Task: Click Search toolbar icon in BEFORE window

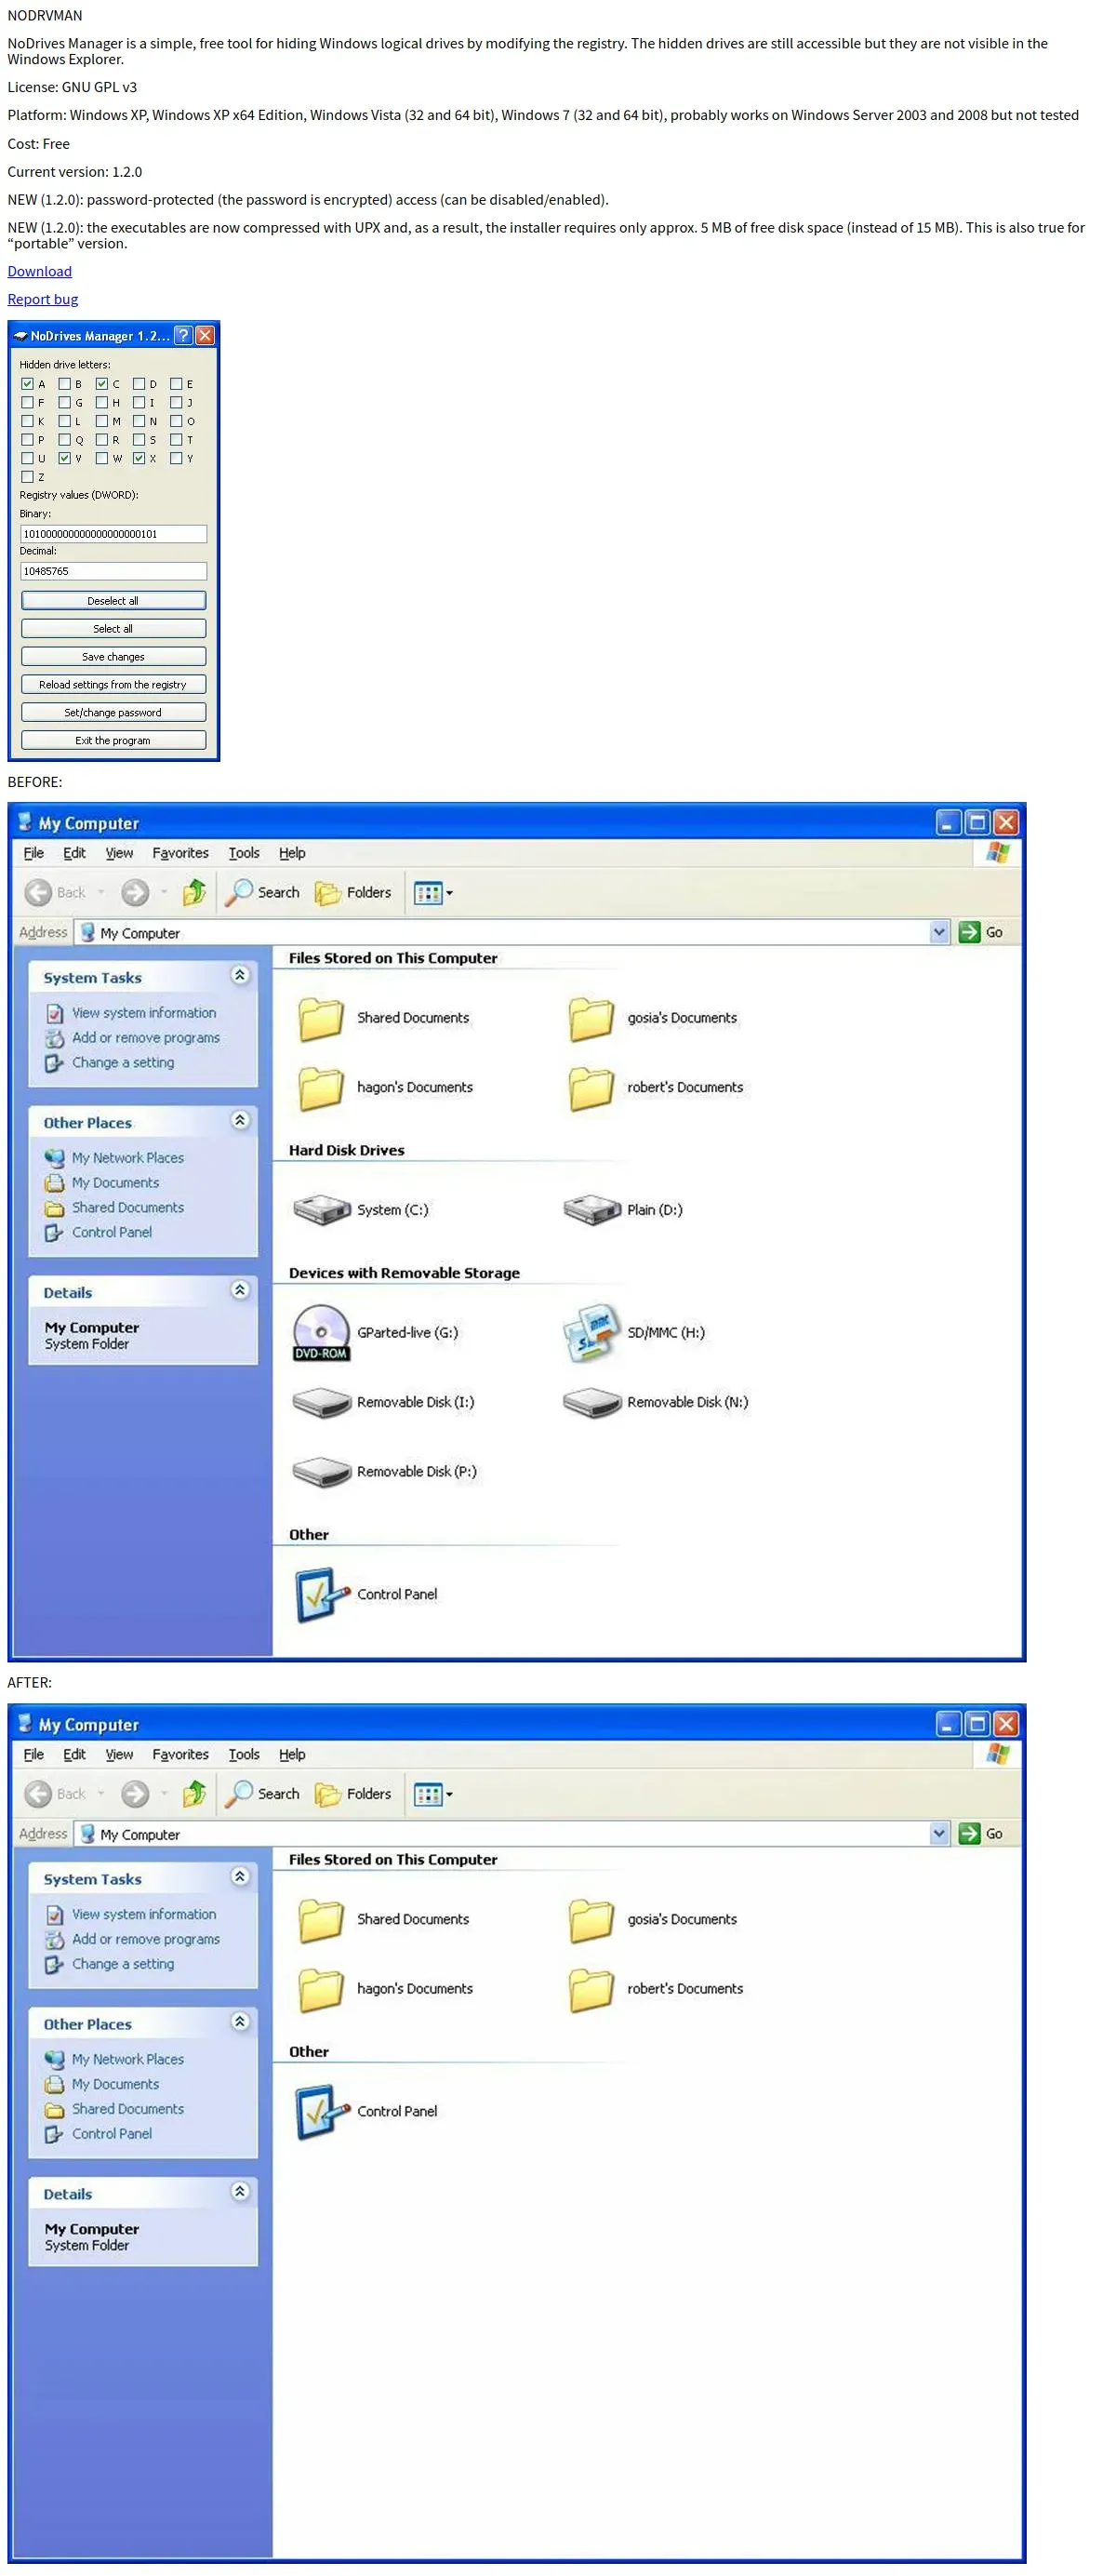Action: 263,892
